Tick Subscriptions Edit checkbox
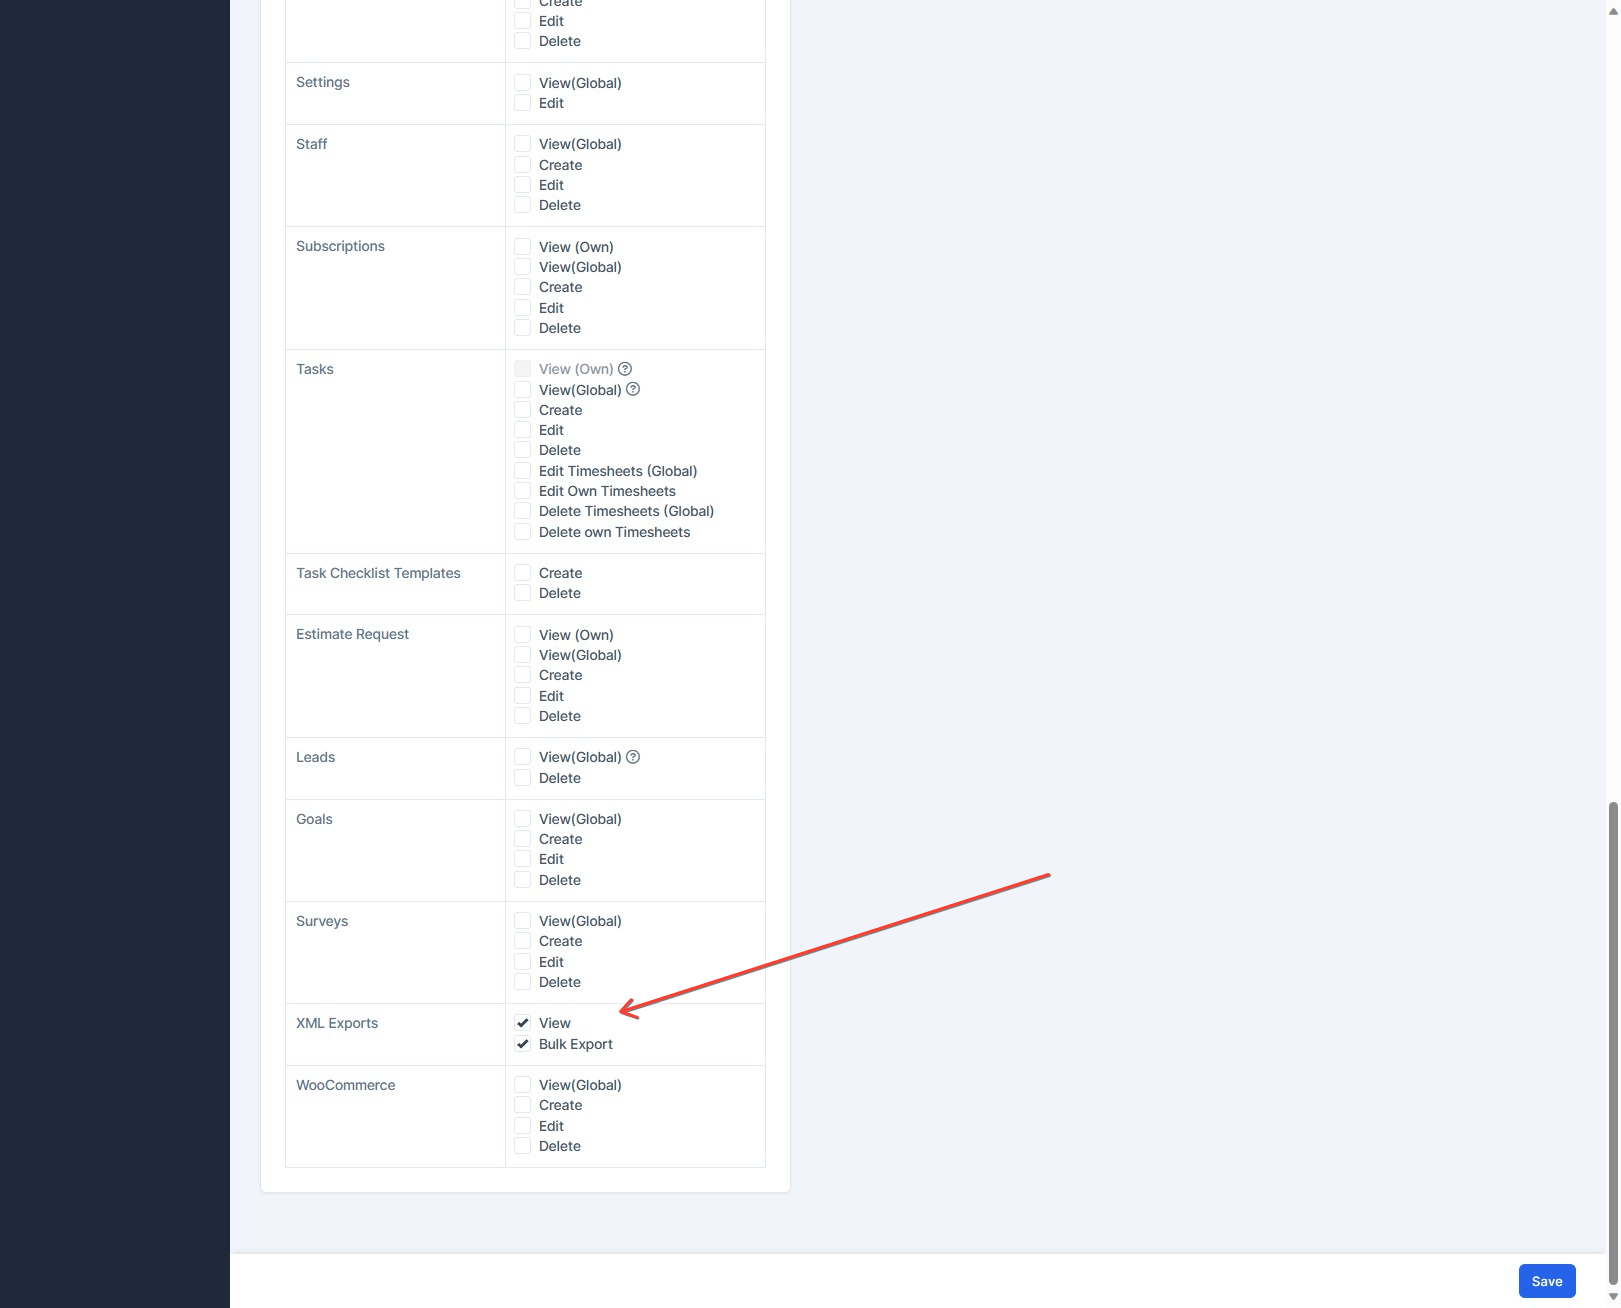The width and height of the screenshot is (1621, 1308). [522, 308]
